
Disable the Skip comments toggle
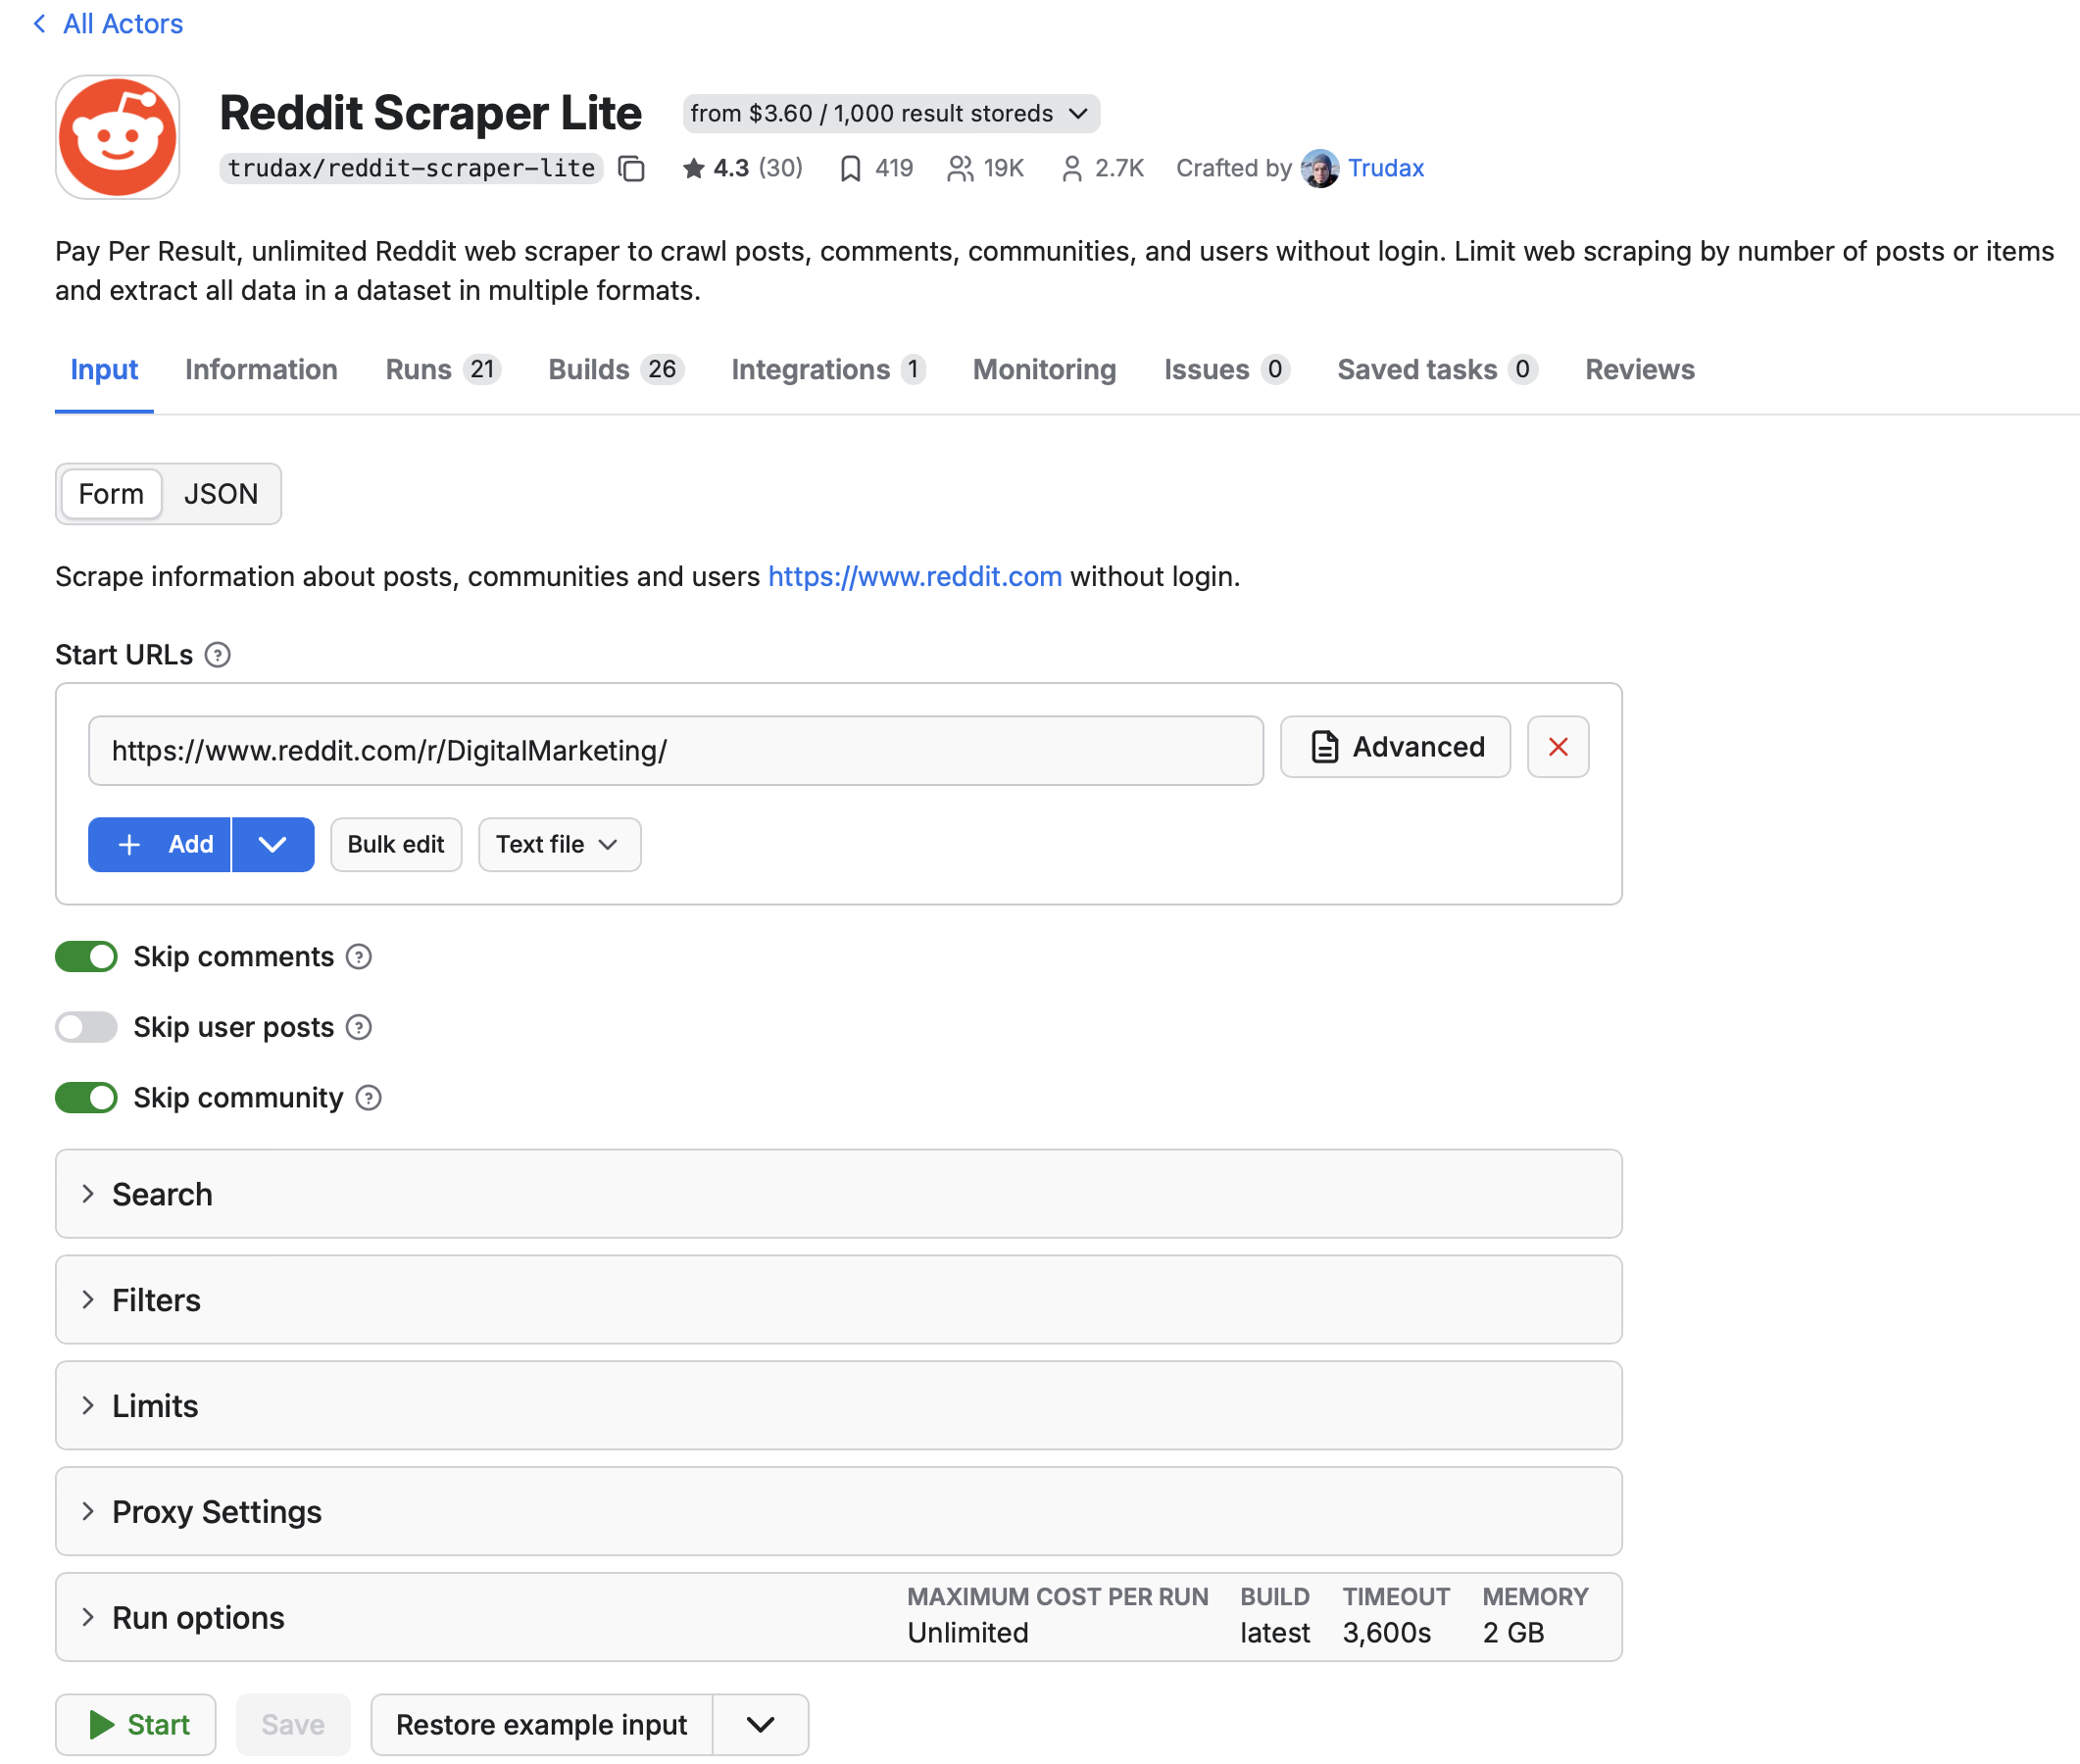[x=86, y=957]
